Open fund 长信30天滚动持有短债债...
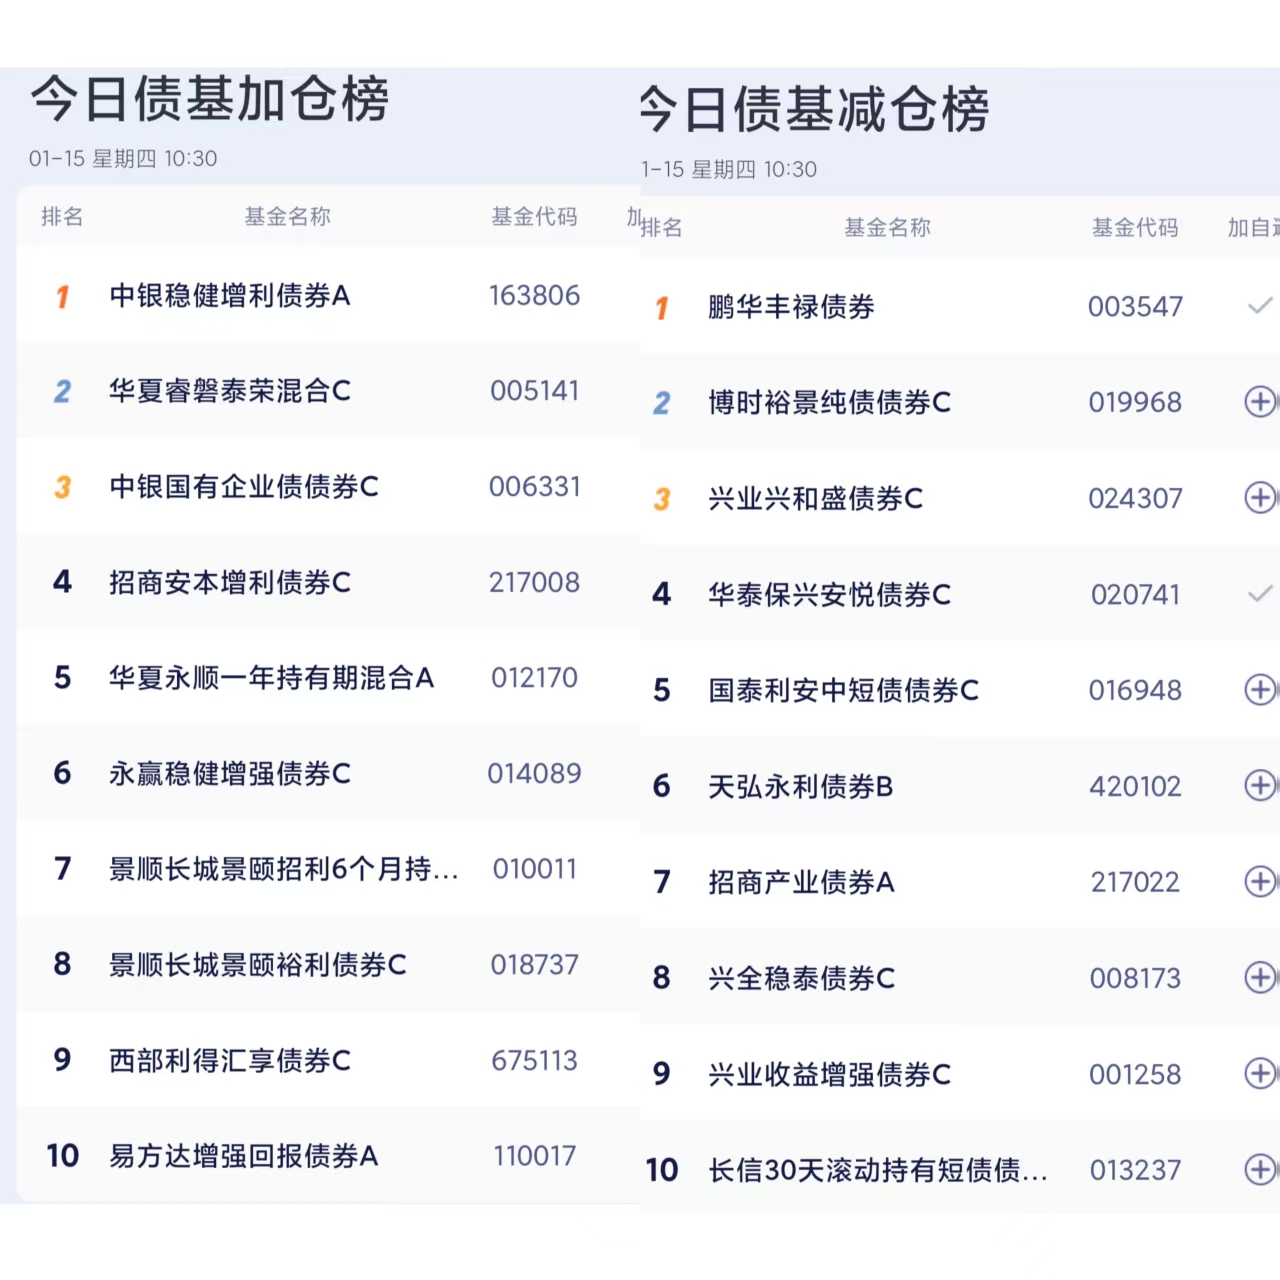This screenshot has height=1280, width=1280. 878,1170
